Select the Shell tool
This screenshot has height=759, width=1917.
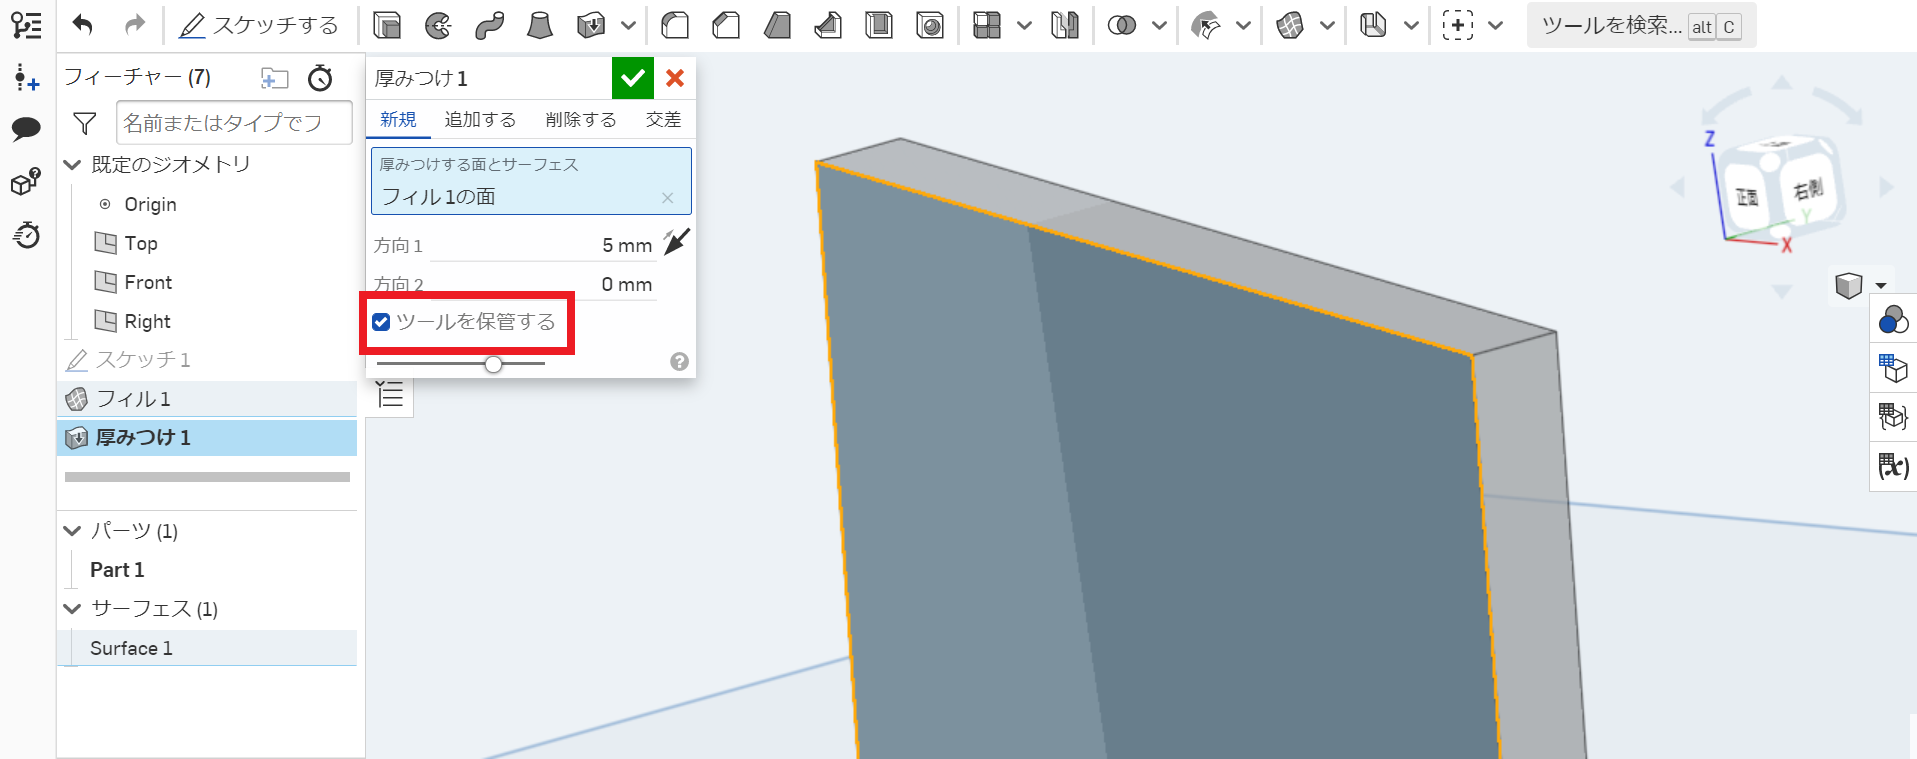[x=879, y=25]
